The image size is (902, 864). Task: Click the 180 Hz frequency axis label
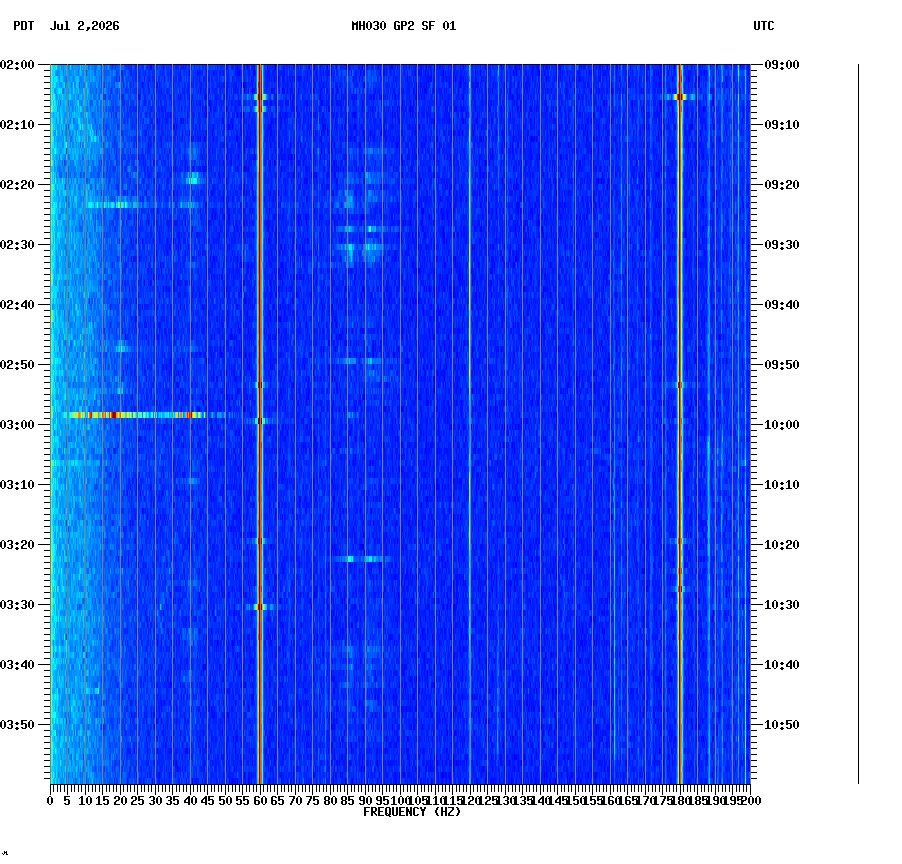pyautogui.click(x=680, y=801)
